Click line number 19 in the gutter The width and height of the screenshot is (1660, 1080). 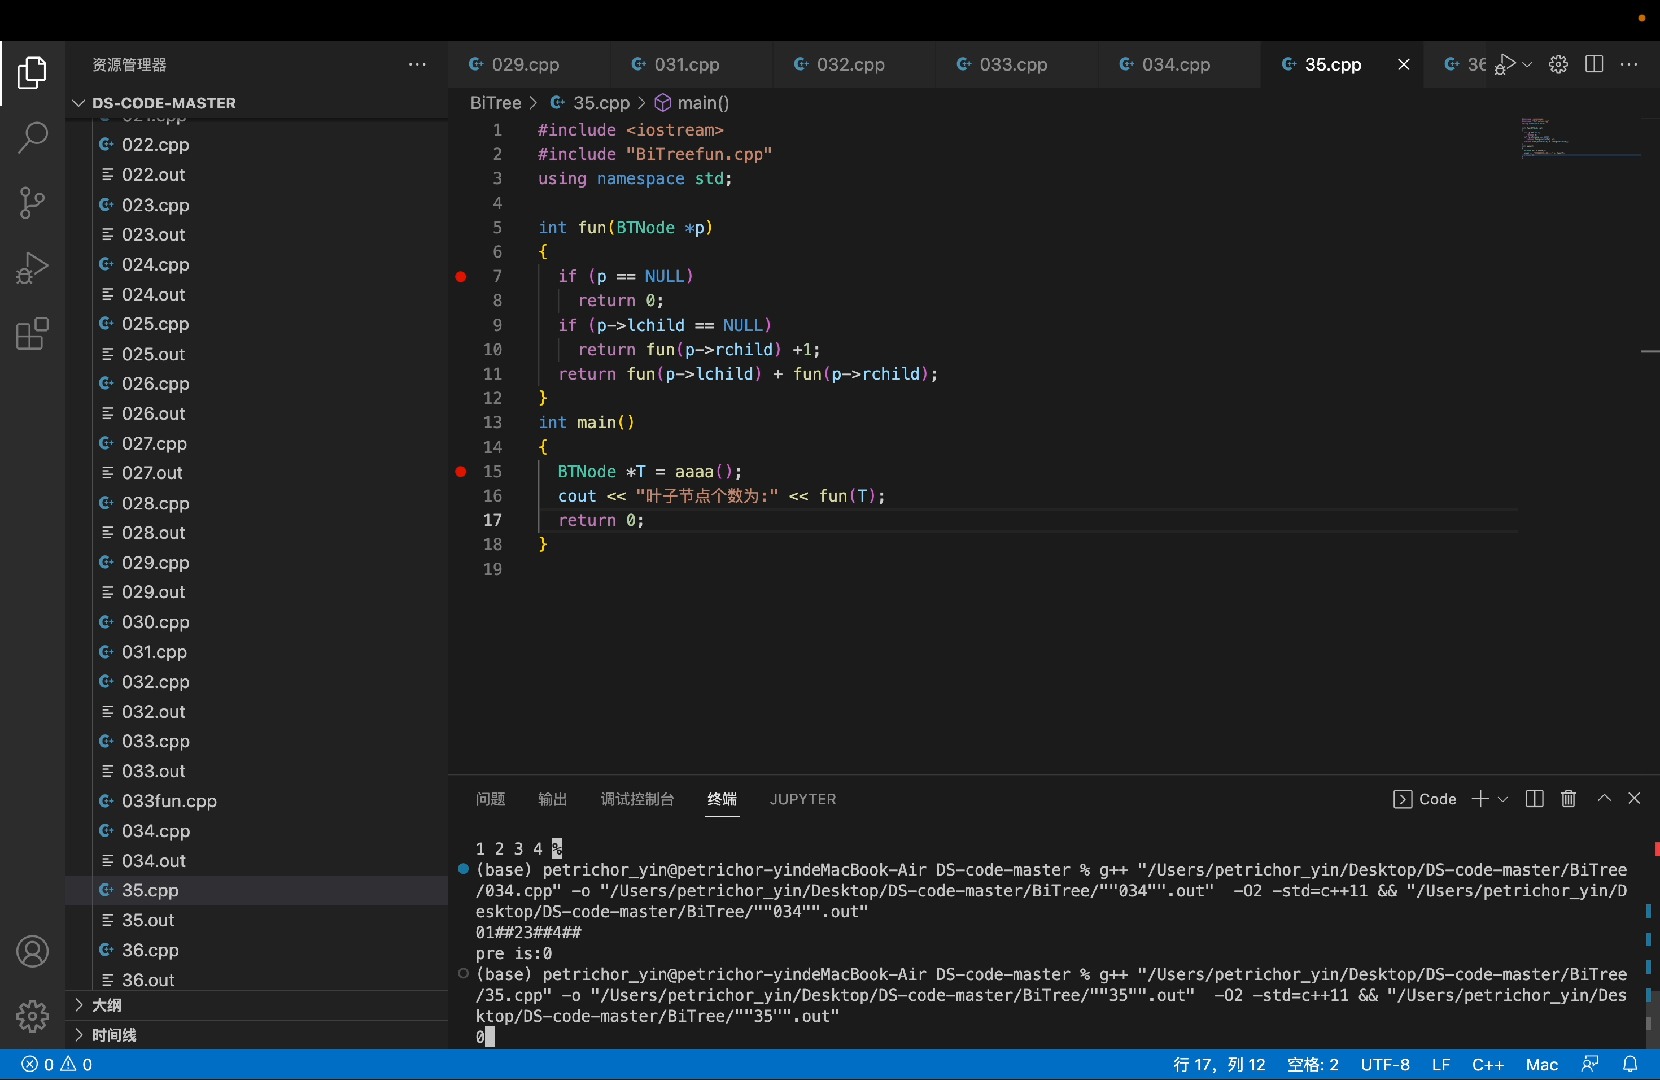[492, 570]
